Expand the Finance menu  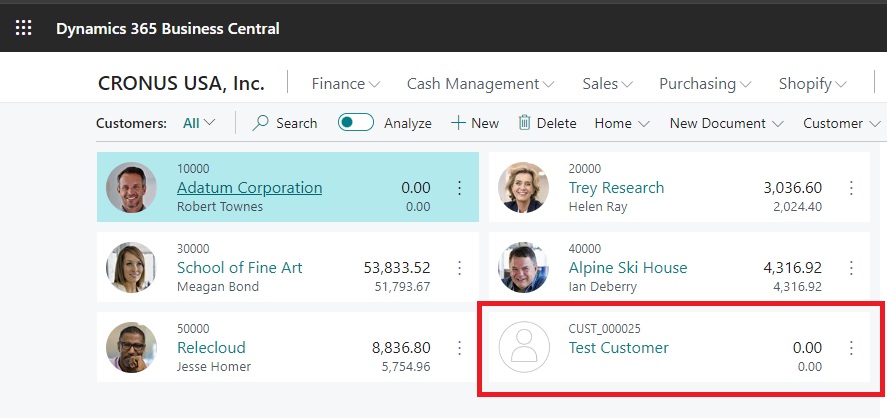346,84
